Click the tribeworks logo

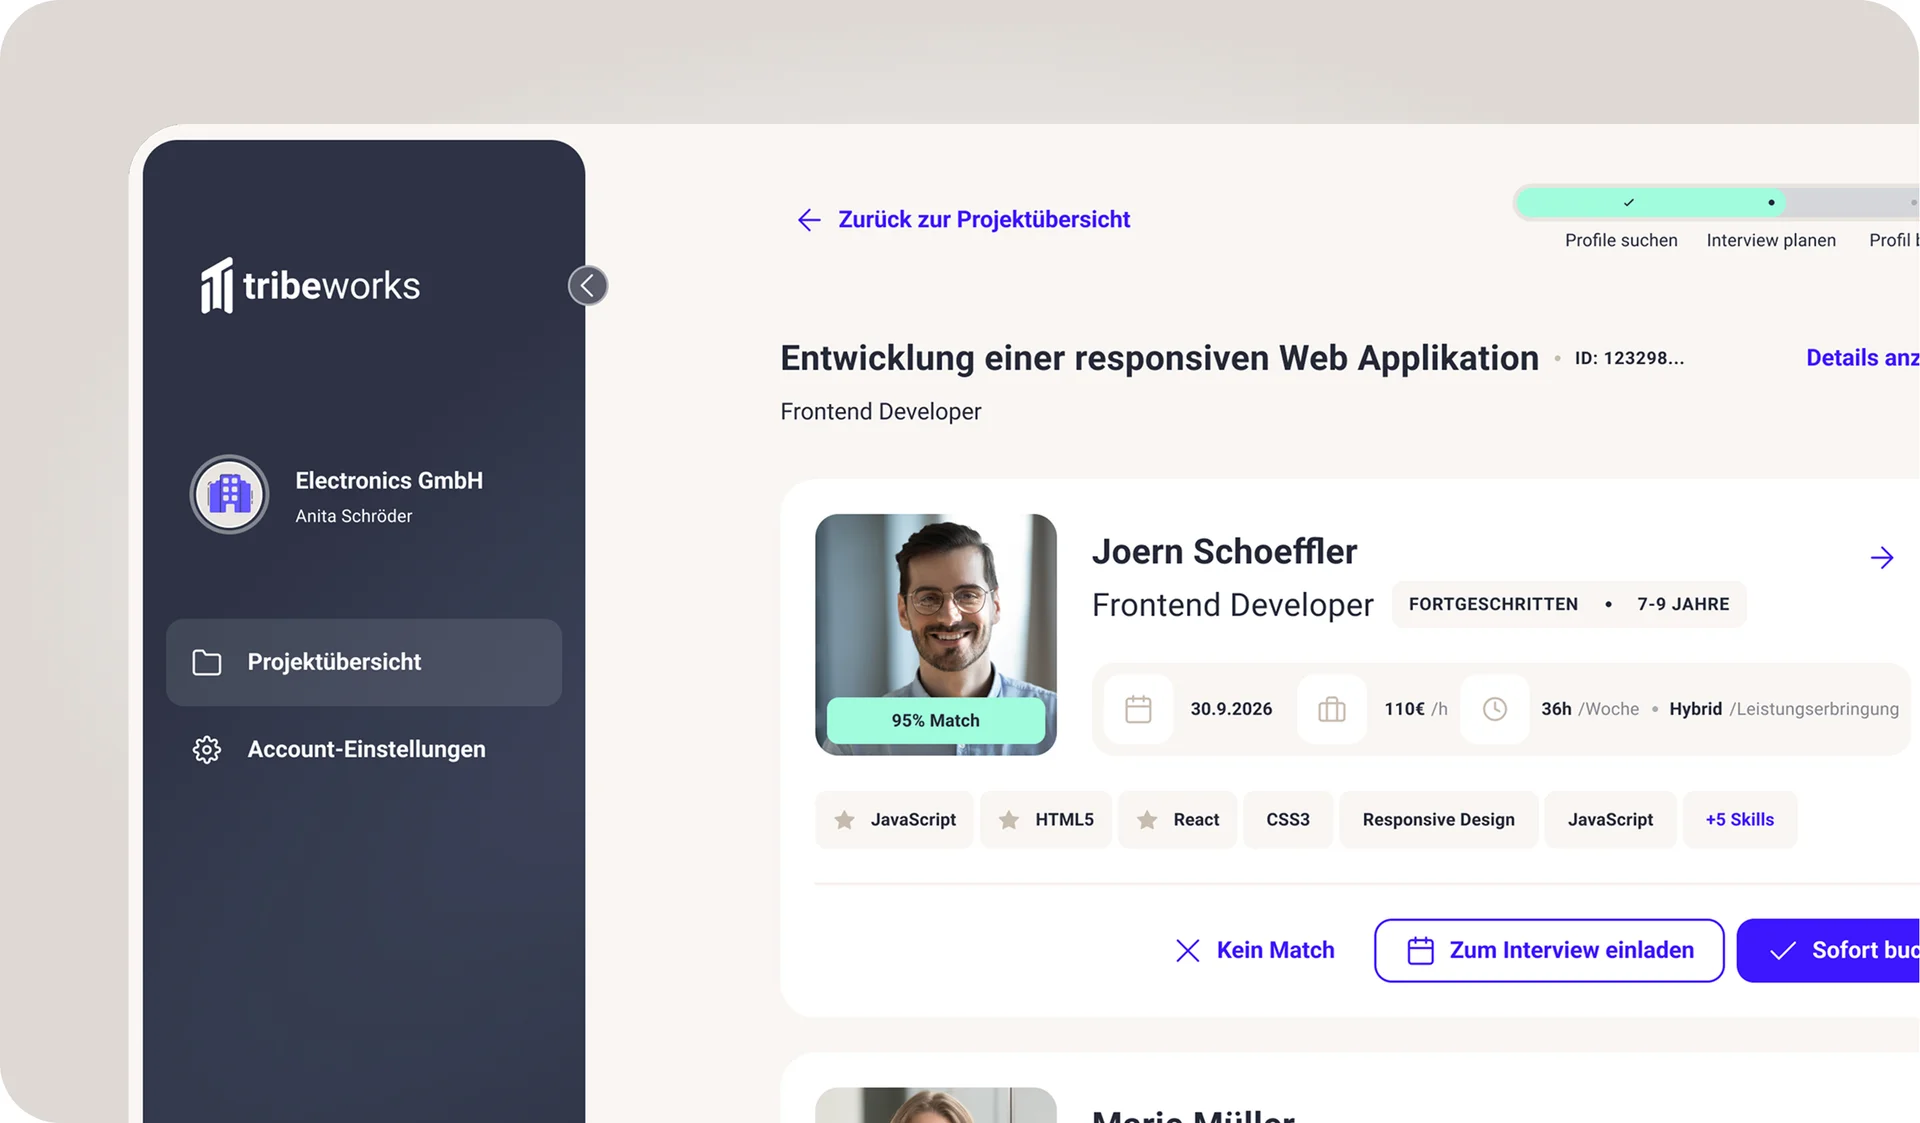tap(310, 286)
